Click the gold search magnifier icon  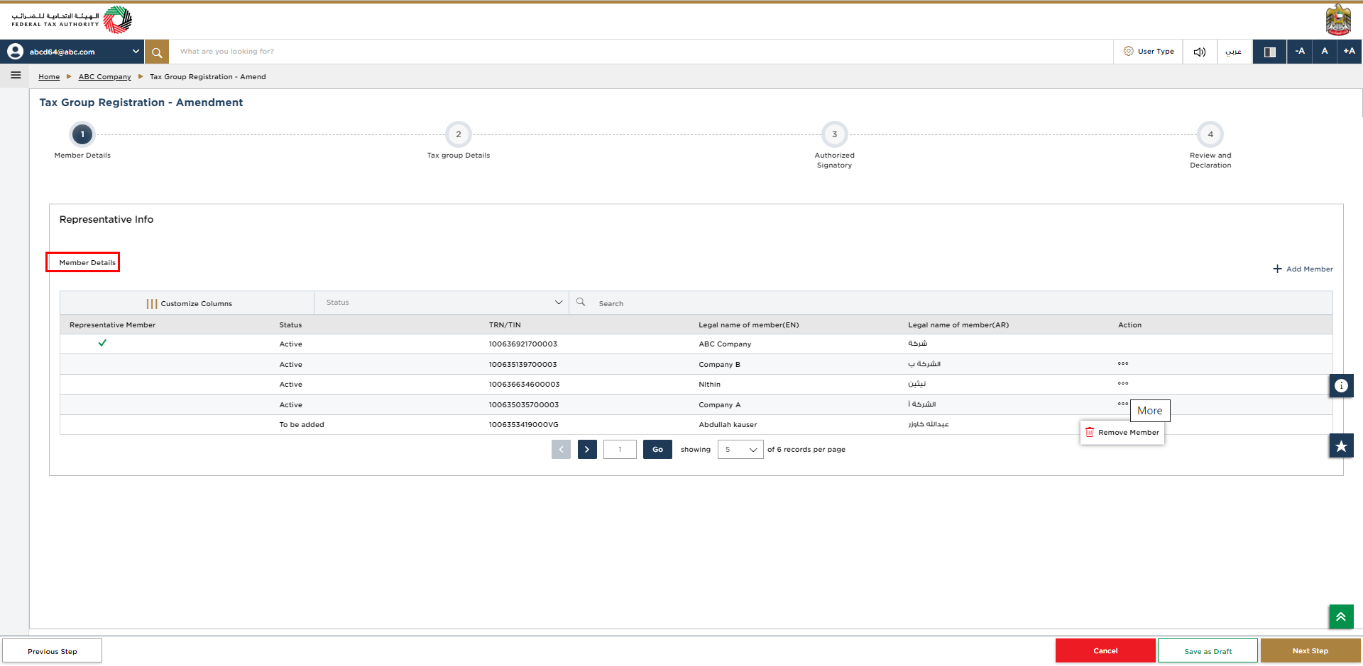pos(156,51)
